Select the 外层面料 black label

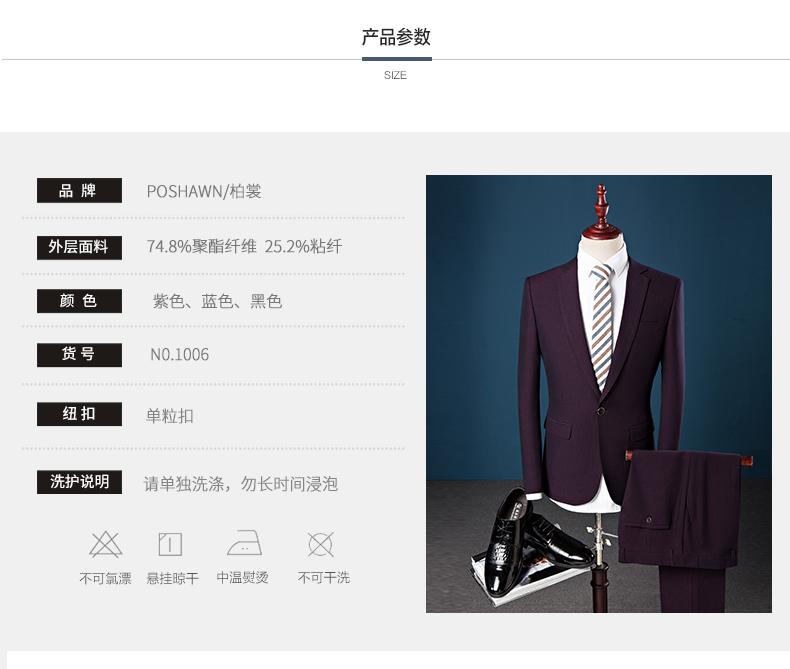79,247
